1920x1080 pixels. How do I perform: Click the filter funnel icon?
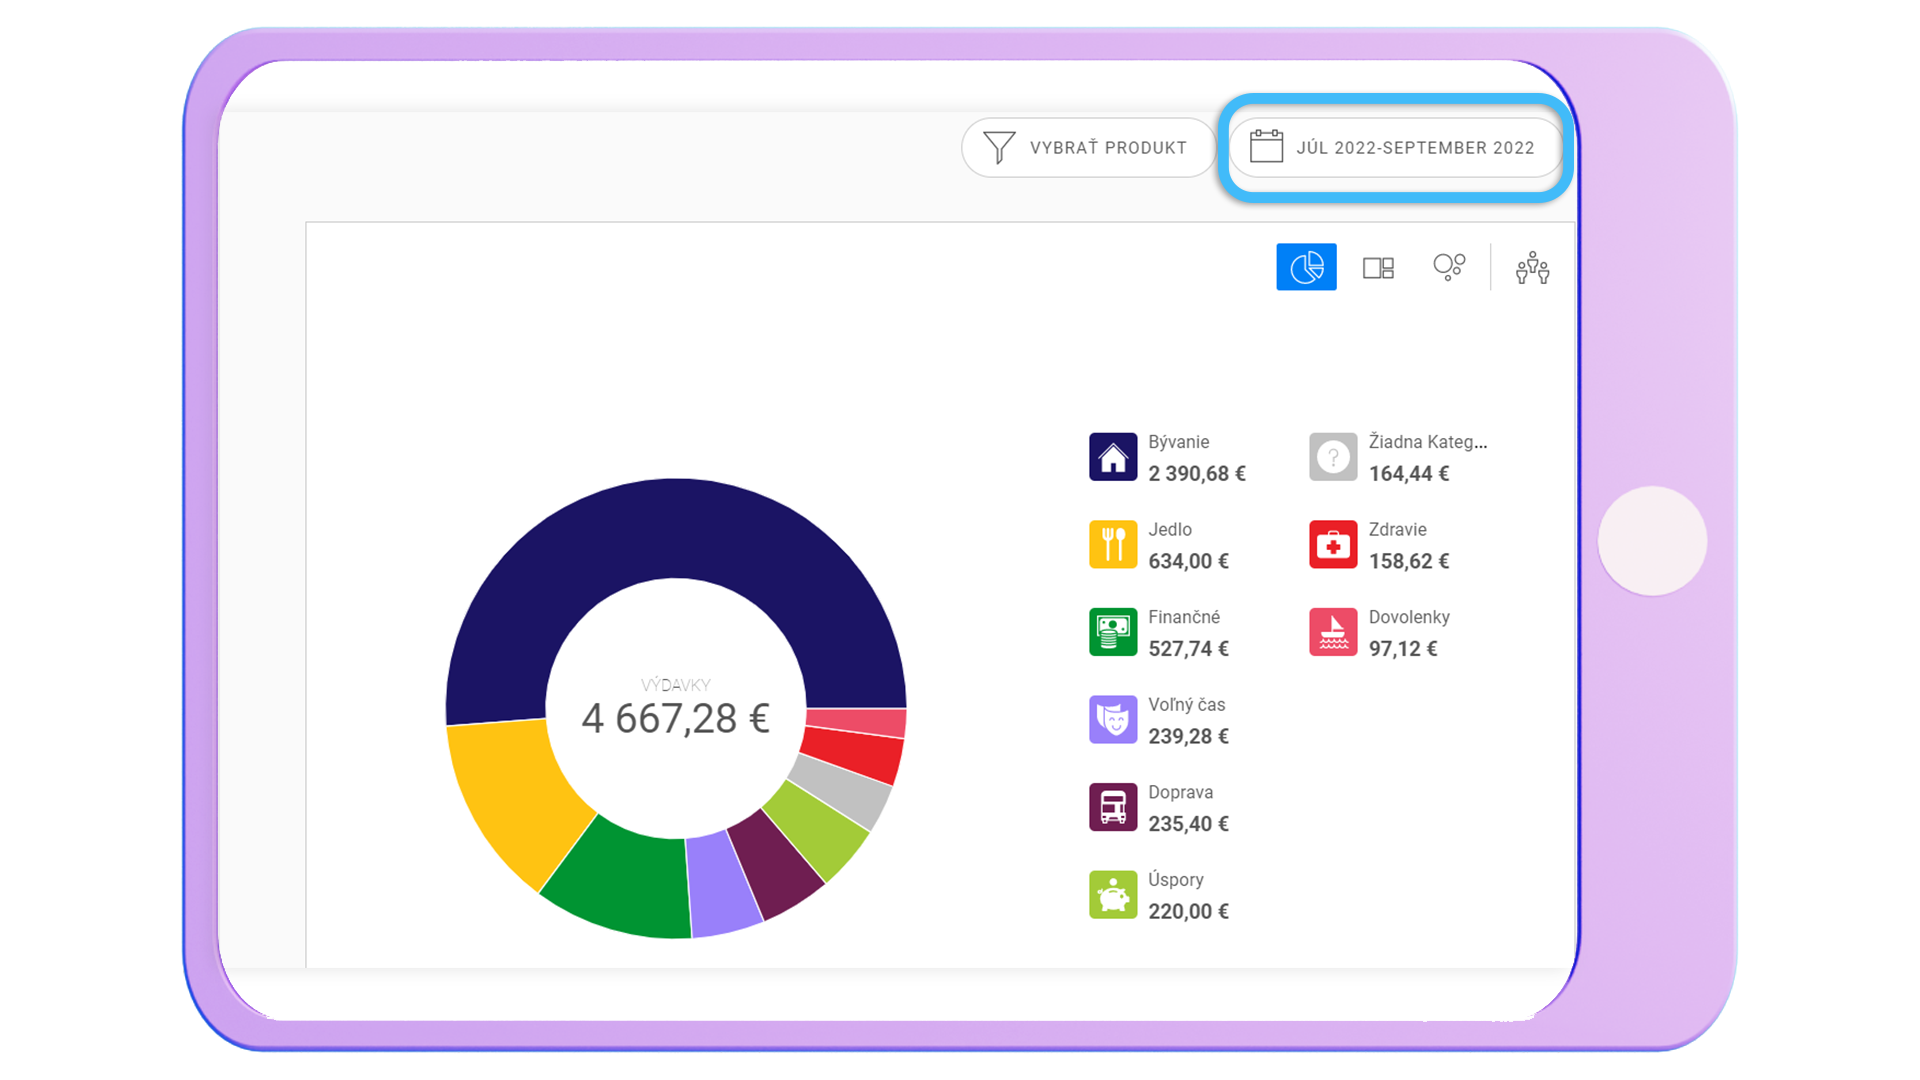tap(999, 147)
